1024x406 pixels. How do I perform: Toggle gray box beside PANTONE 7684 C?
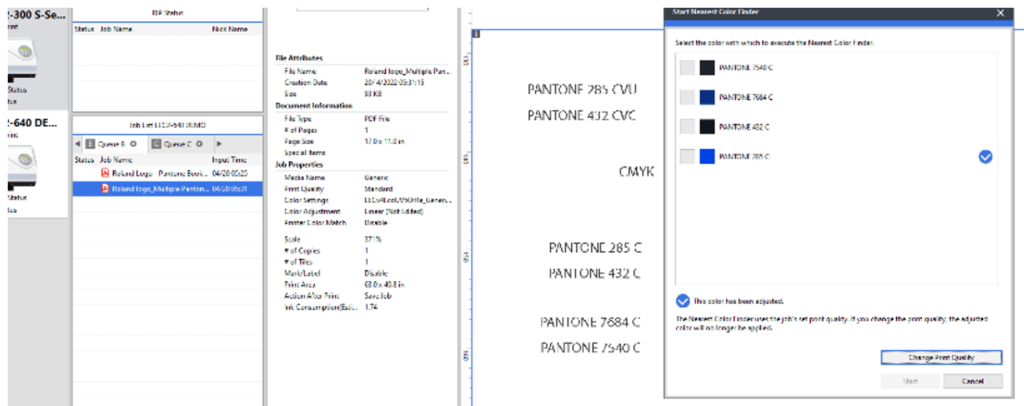pos(686,97)
